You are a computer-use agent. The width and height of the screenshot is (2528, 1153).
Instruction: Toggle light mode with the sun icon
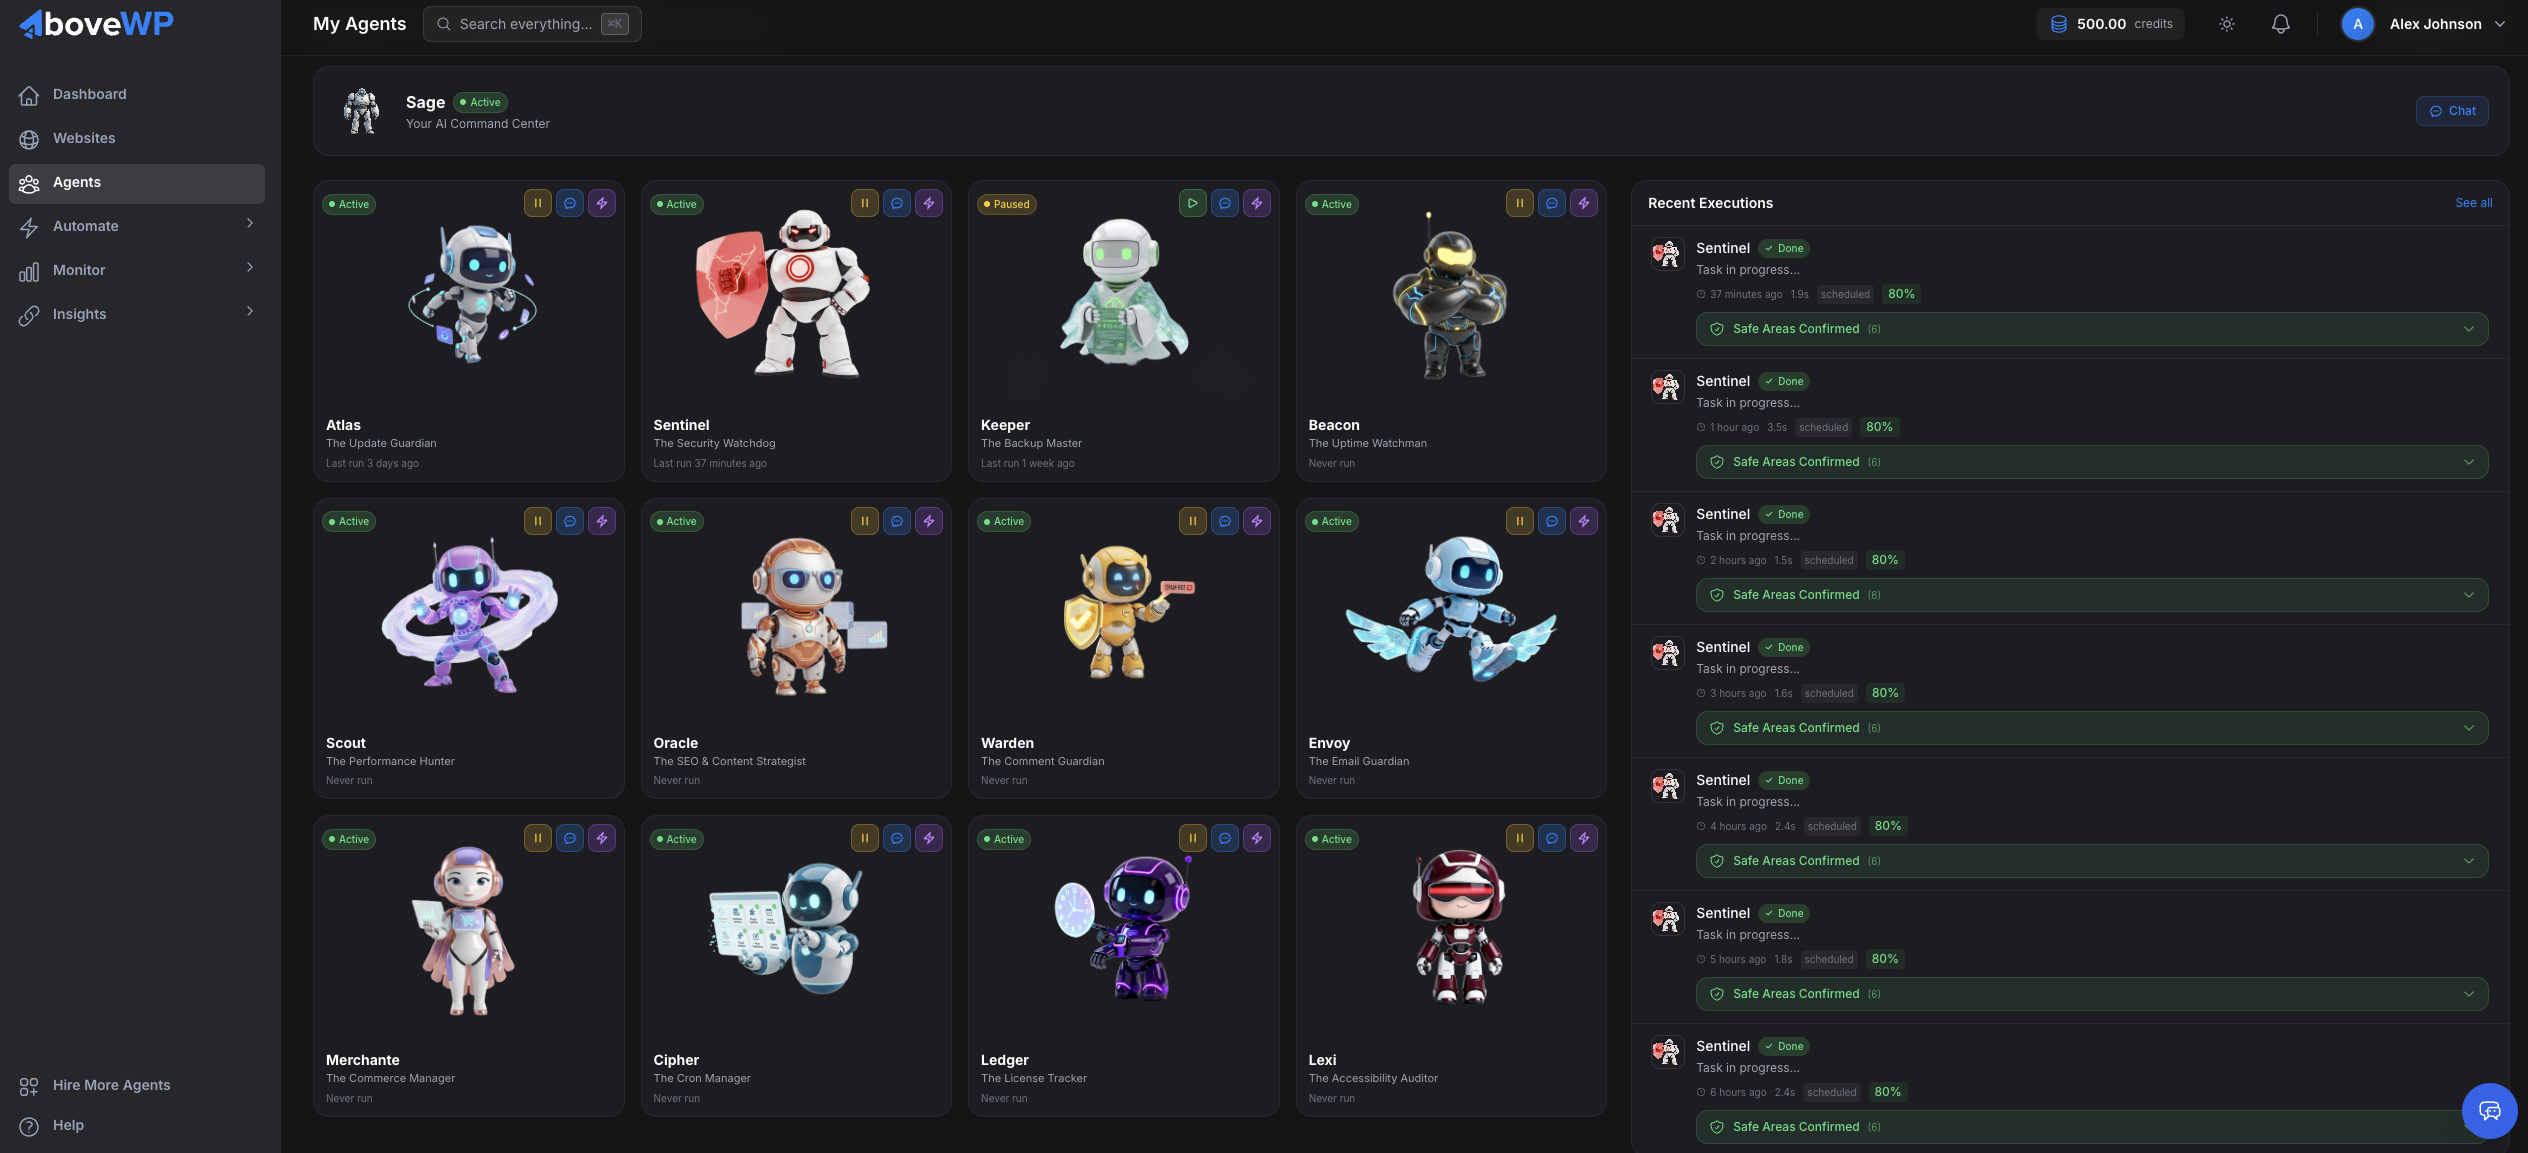pyautogui.click(x=2227, y=23)
